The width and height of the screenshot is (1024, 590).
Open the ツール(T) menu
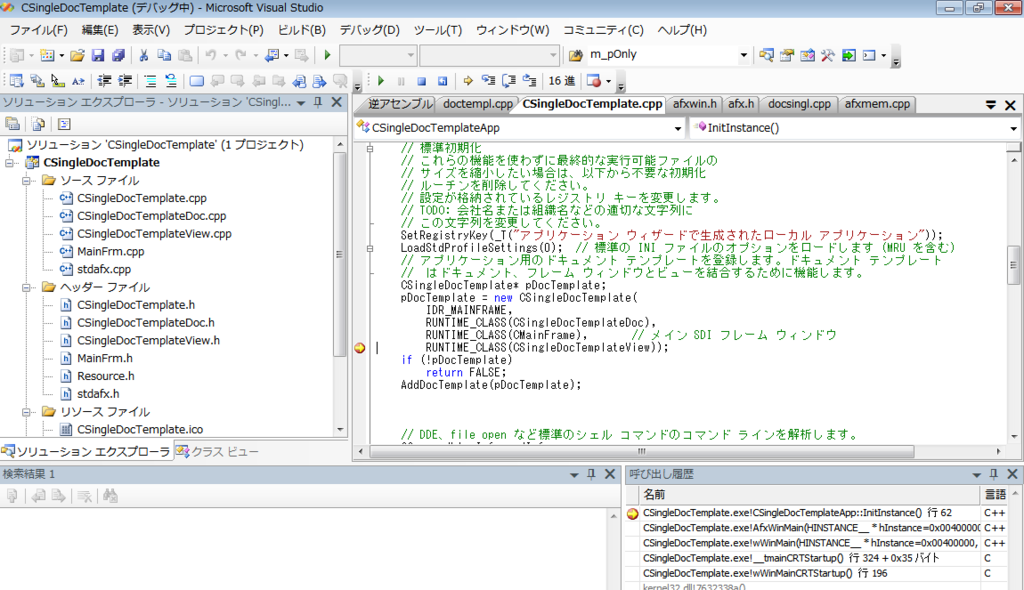pos(438,30)
